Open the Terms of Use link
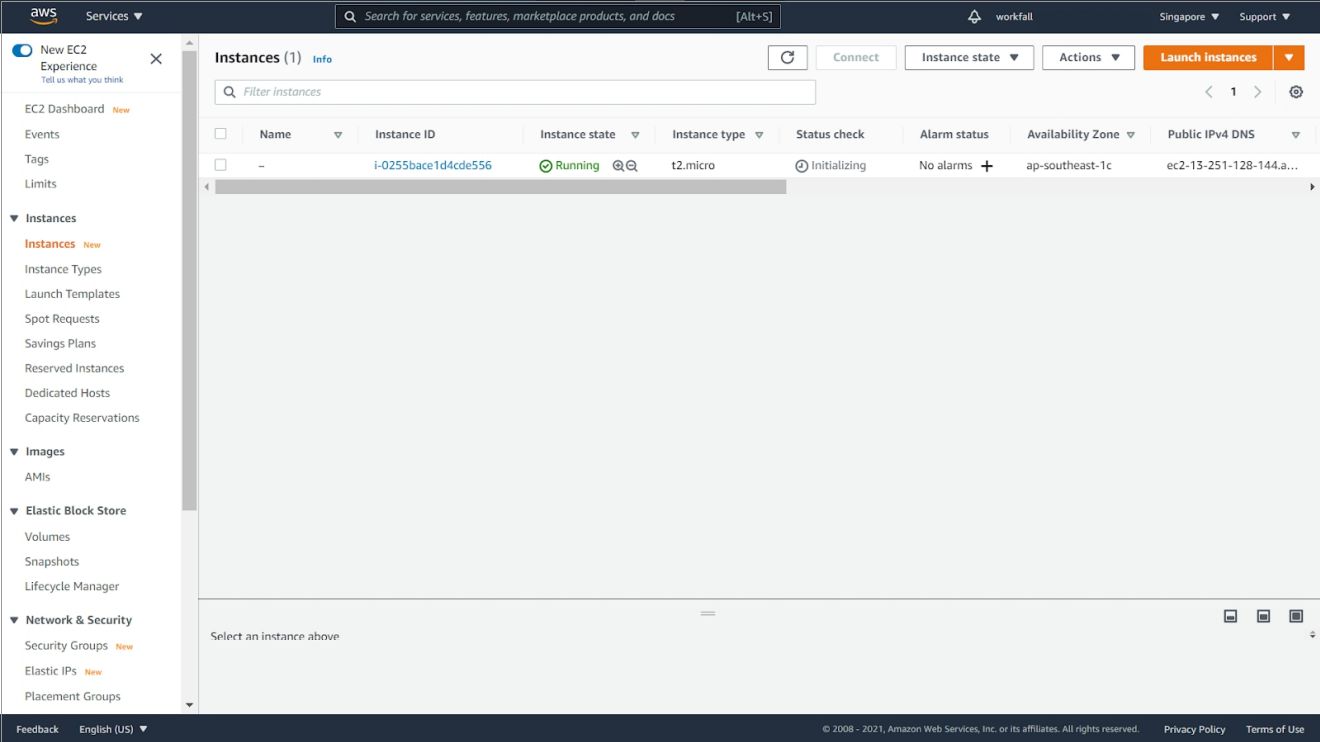1320x742 pixels. tap(1275, 729)
